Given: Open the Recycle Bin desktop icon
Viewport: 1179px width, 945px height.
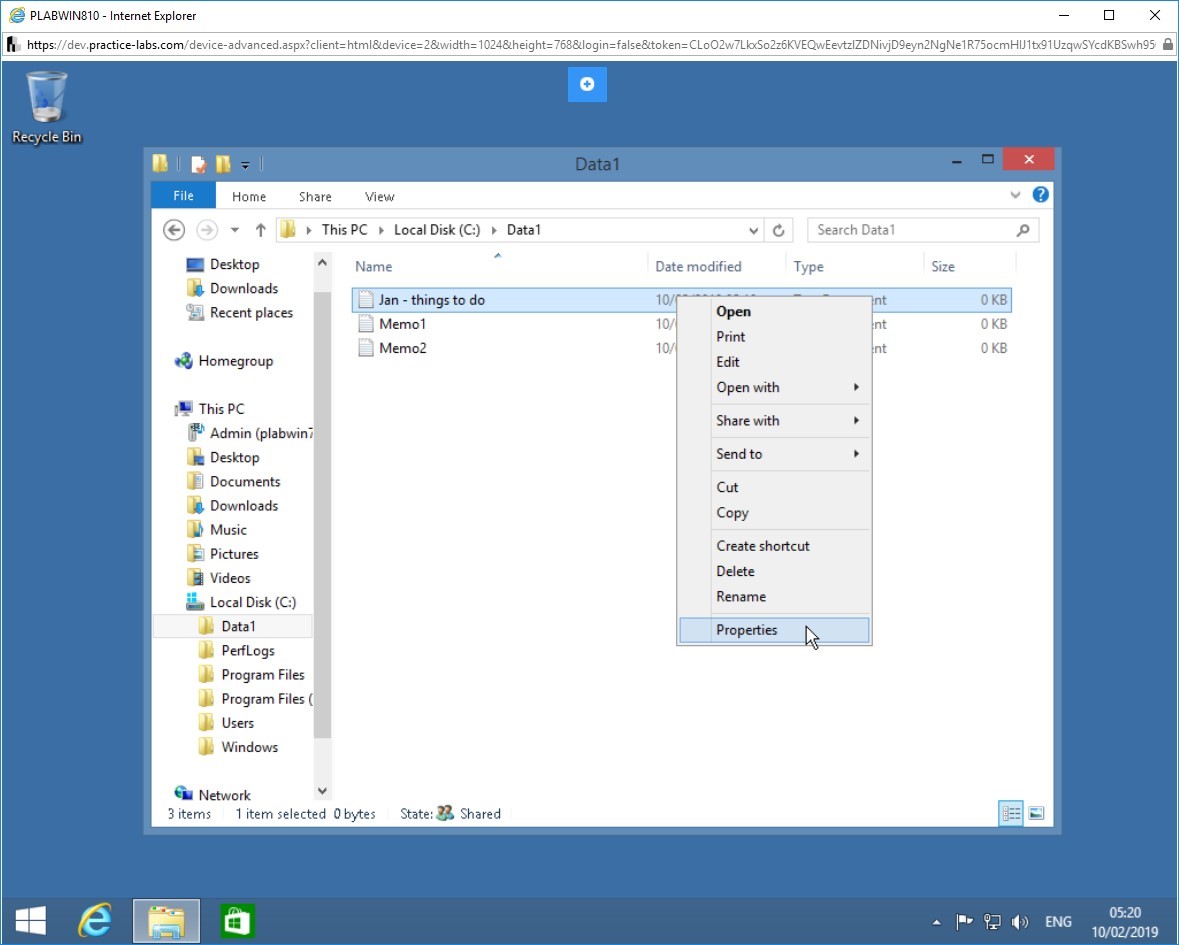Looking at the screenshot, I should point(47,107).
